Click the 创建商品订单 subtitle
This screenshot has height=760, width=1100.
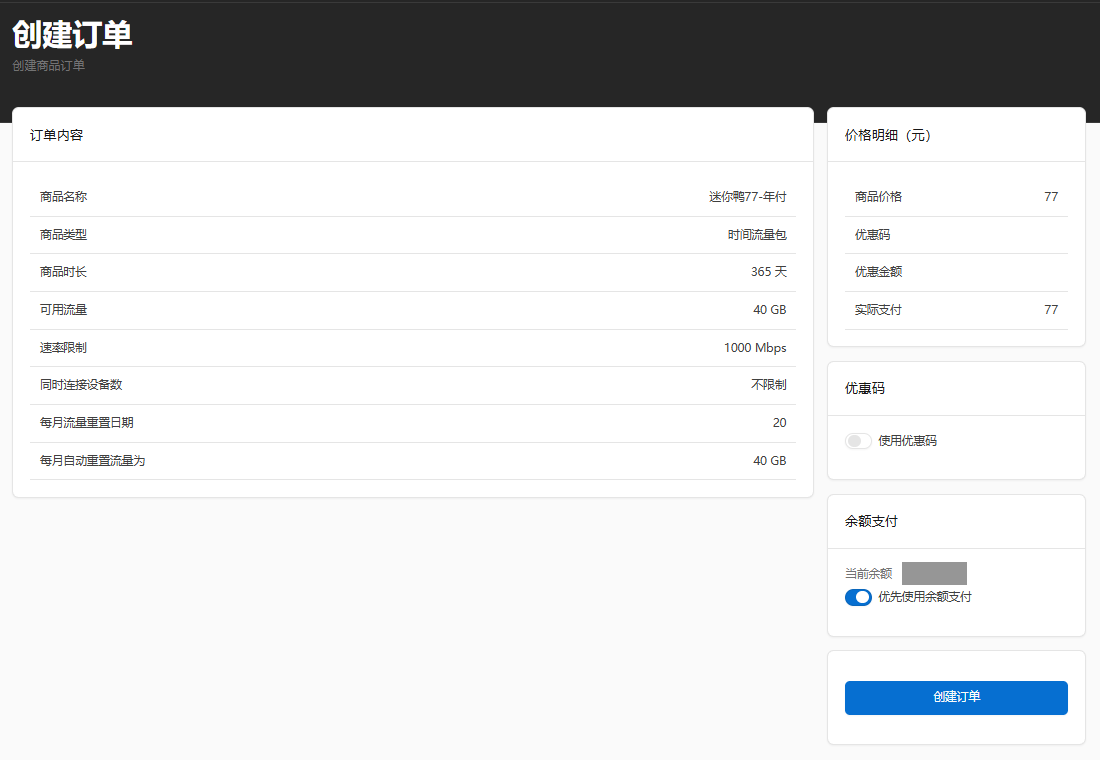(48, 65)
